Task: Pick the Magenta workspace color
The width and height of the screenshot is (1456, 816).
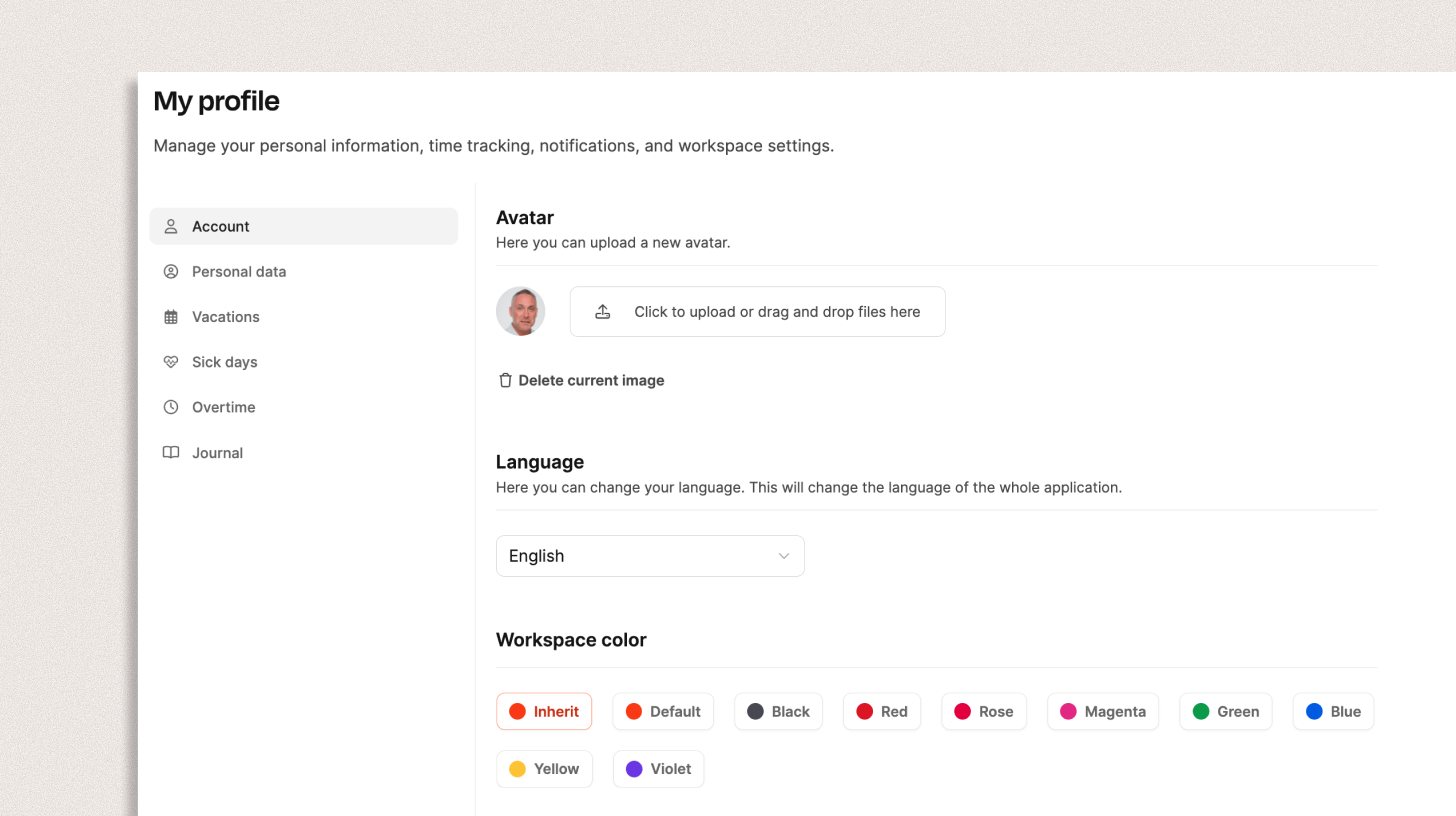Action: point(1103,712)
